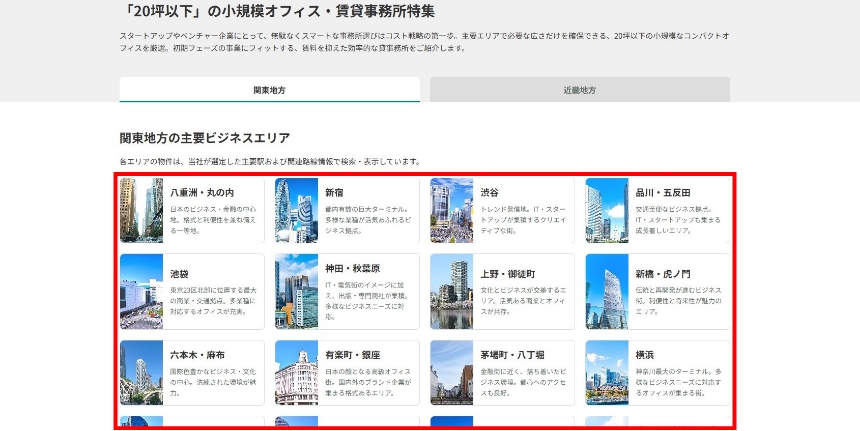Viewport: 860px width, 431px height.
Task: Click the 池袋 photo thumbnail
Action: [x=141, y=291]
